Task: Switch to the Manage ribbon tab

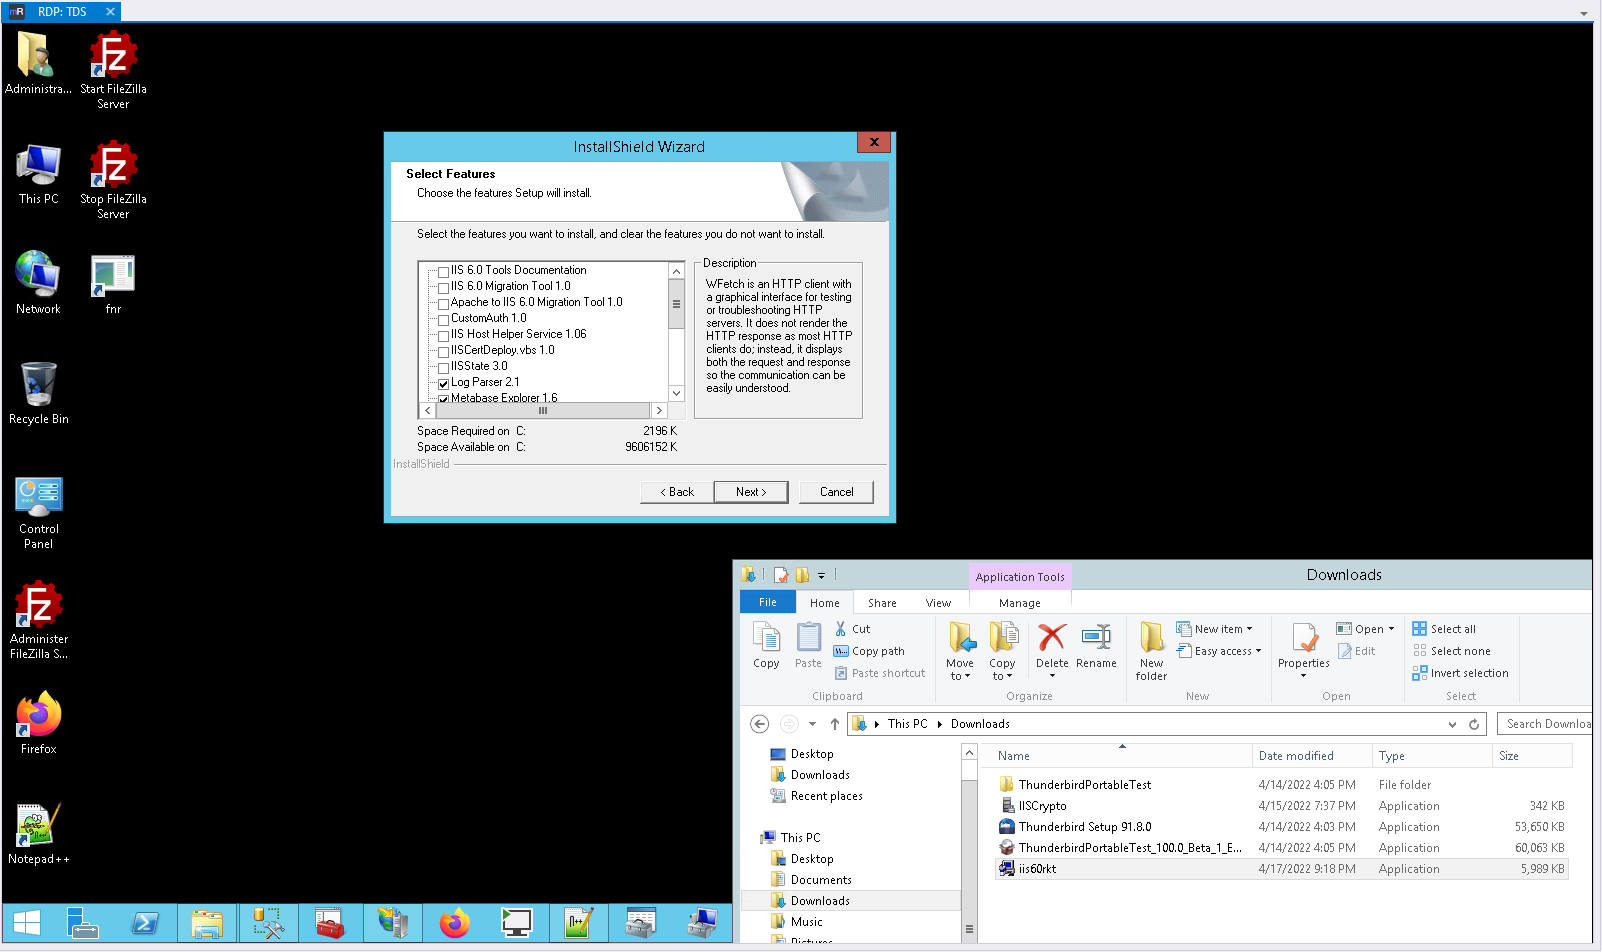Action: point(1020,603)
